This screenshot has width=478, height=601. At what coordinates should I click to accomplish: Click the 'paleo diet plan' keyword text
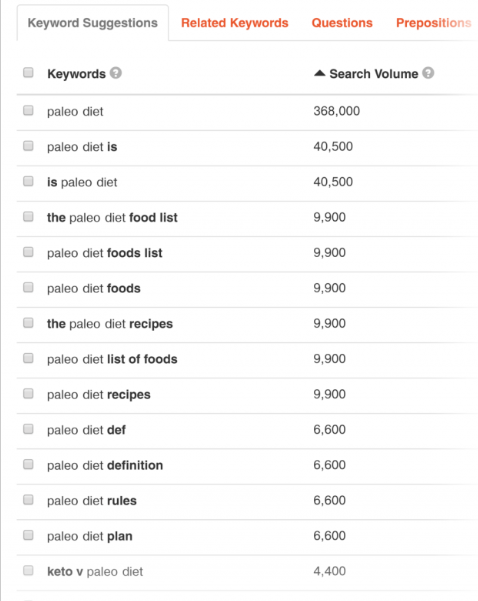click(90, 536)
